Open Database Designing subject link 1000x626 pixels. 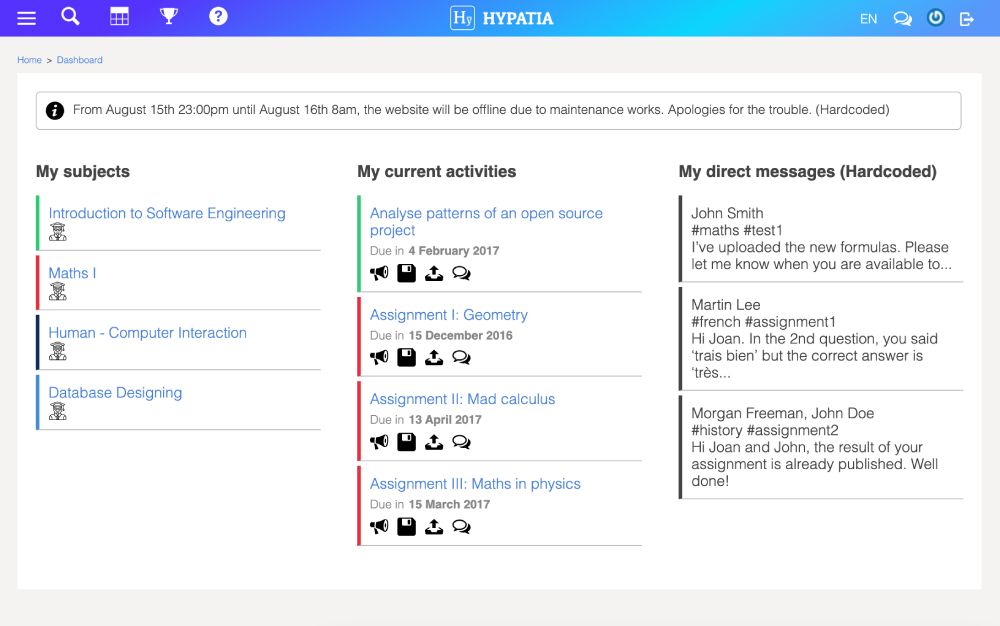(x=115, y=393)
